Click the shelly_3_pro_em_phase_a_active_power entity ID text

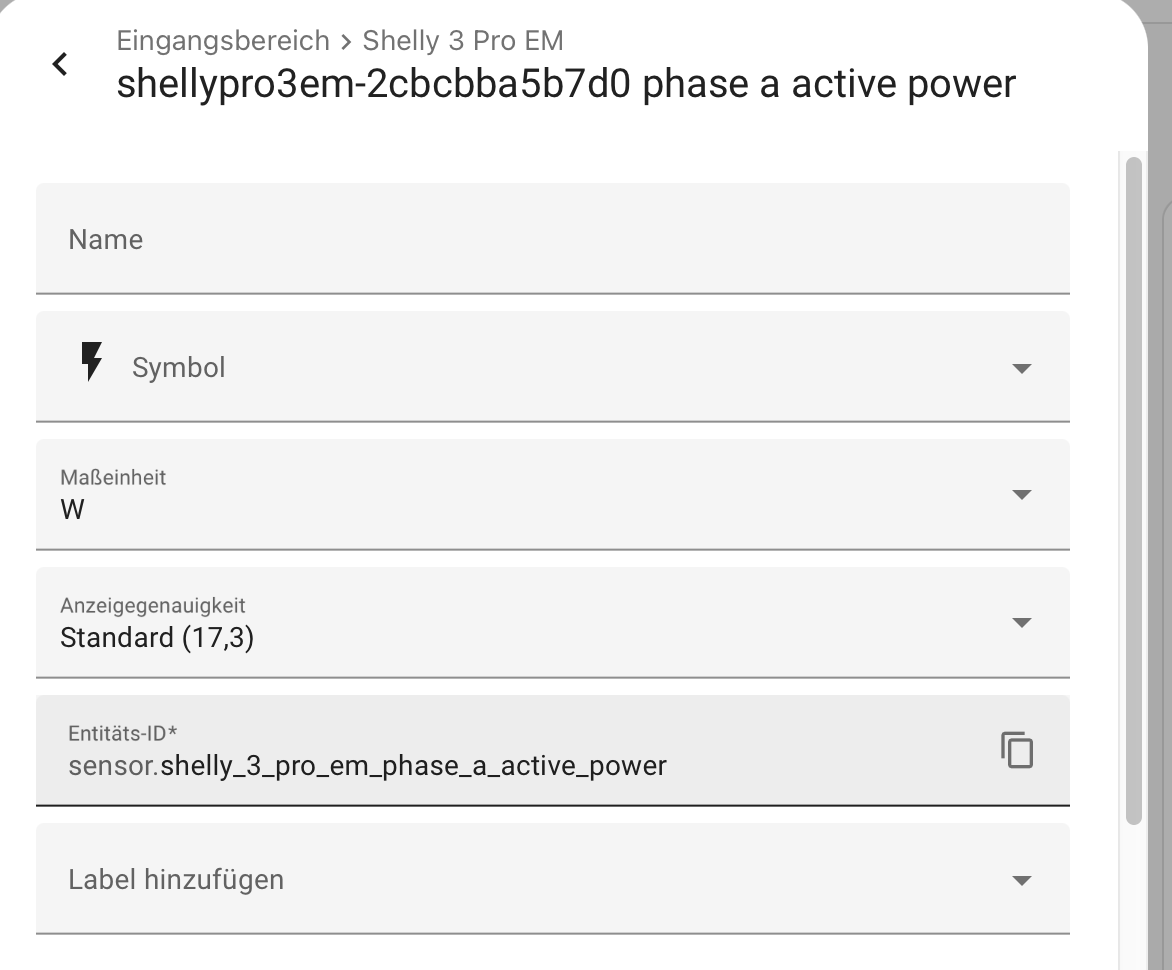click(x=413, y=767)
